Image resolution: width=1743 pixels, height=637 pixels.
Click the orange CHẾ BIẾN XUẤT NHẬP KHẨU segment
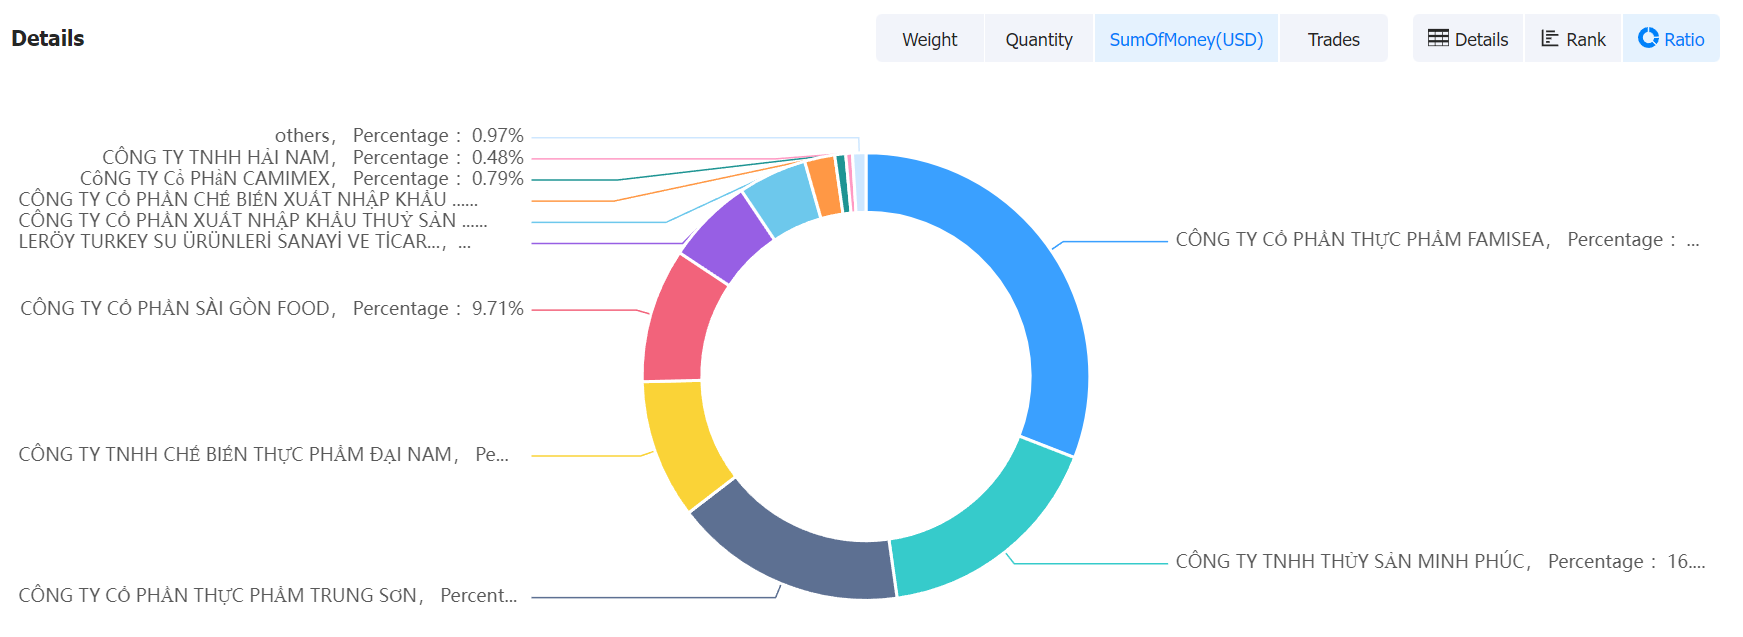point(824,187)
